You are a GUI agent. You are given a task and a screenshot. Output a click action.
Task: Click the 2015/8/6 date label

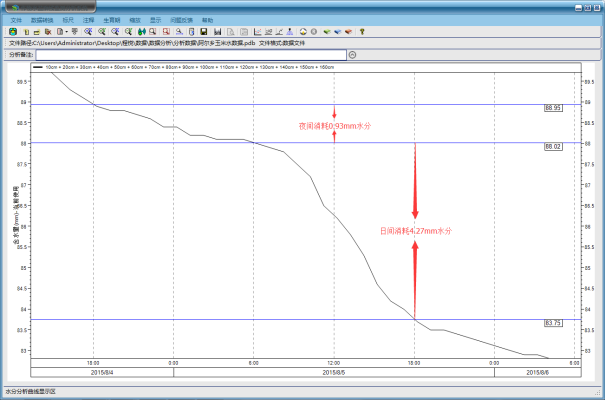(x=537, y=373)
